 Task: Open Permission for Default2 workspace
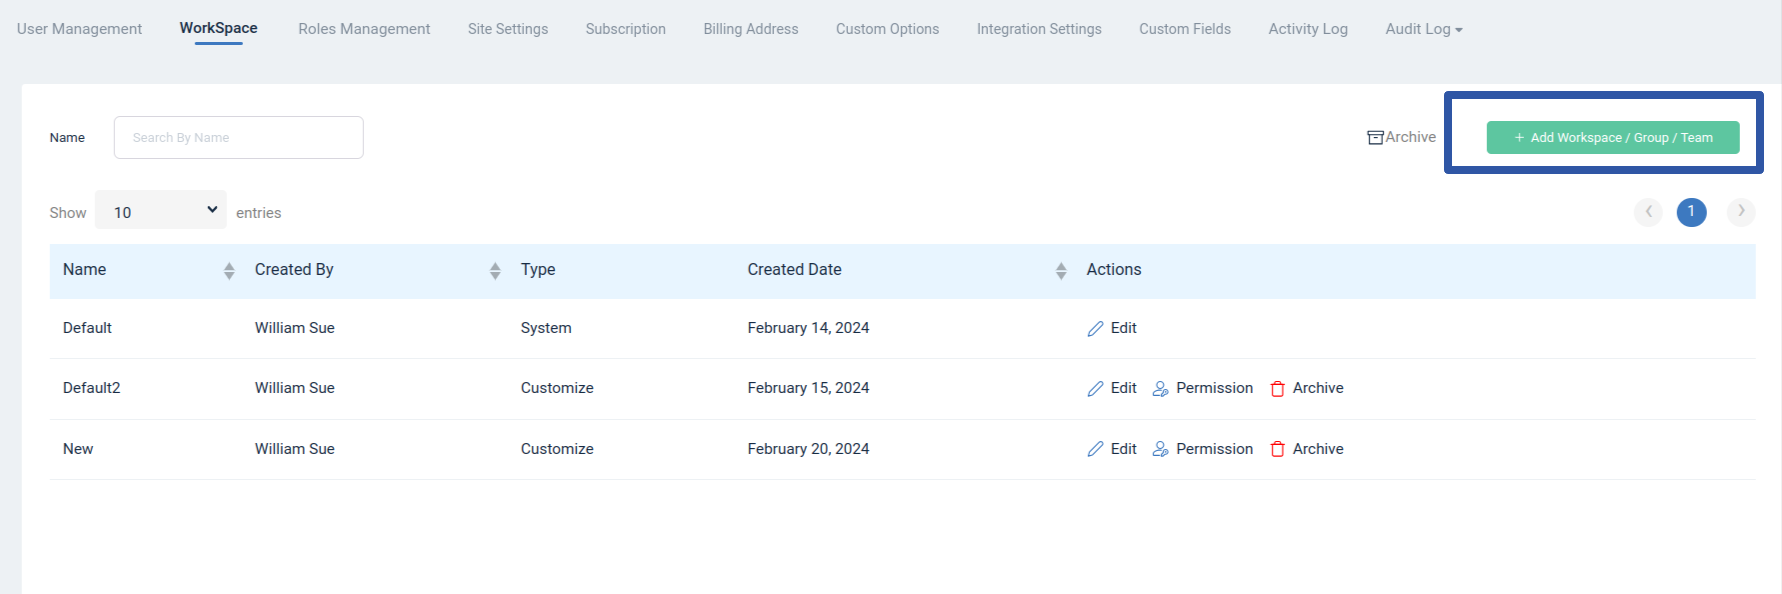(1214, 388)
